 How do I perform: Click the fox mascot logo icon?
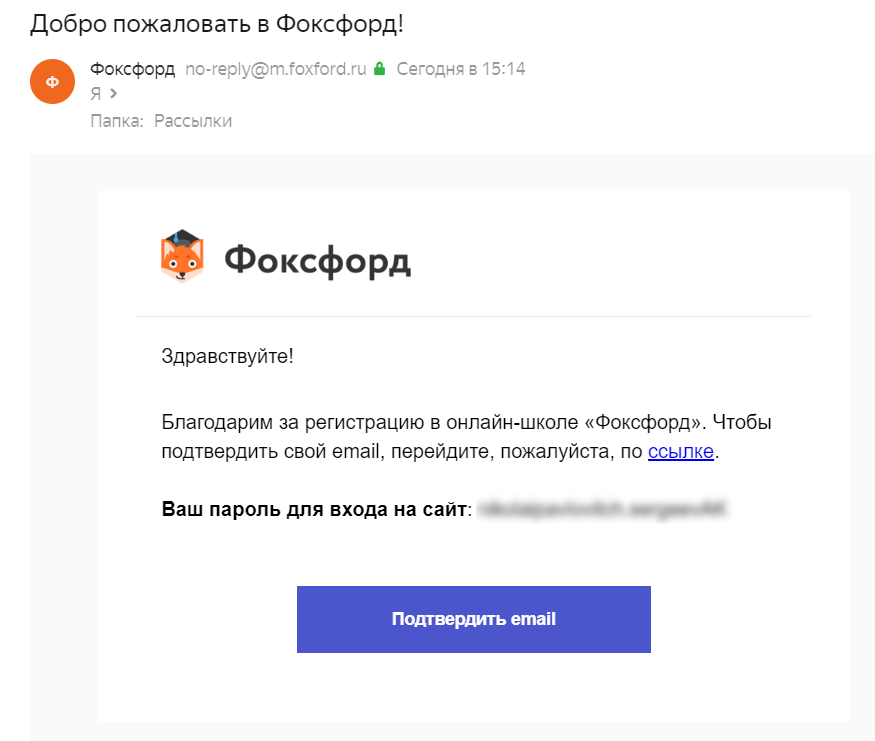182,257
